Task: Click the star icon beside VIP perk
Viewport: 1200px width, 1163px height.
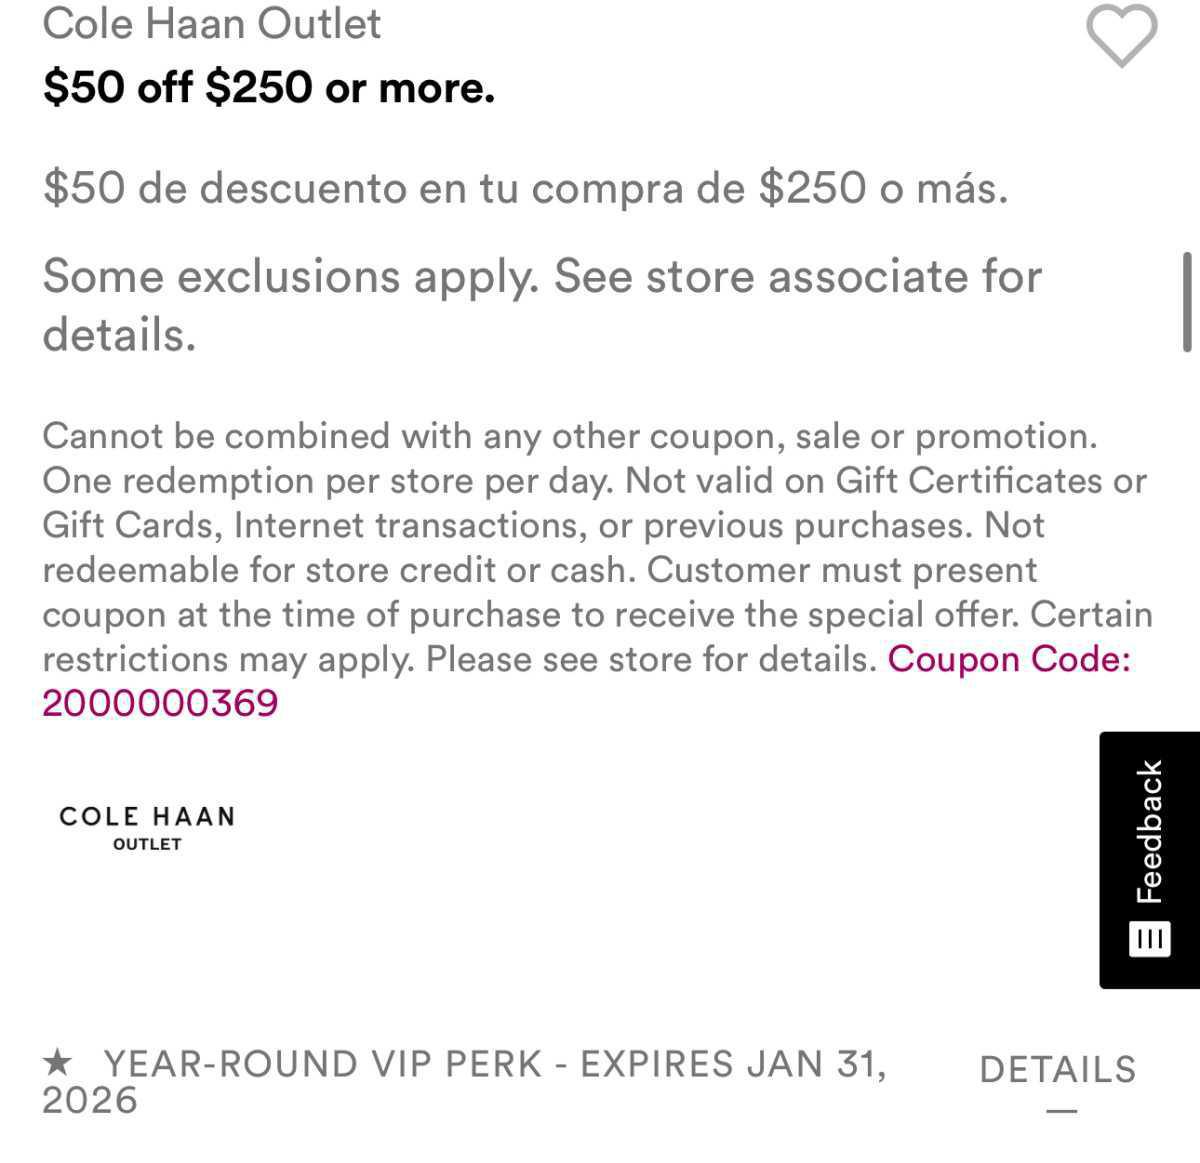Action: [x=59, y=1062]
